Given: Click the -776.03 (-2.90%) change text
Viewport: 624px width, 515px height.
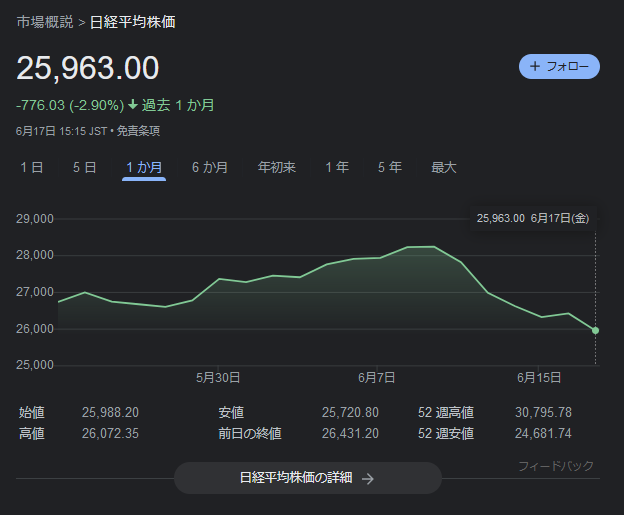Looking at the screenshot, I should click(x=70, y=105).
